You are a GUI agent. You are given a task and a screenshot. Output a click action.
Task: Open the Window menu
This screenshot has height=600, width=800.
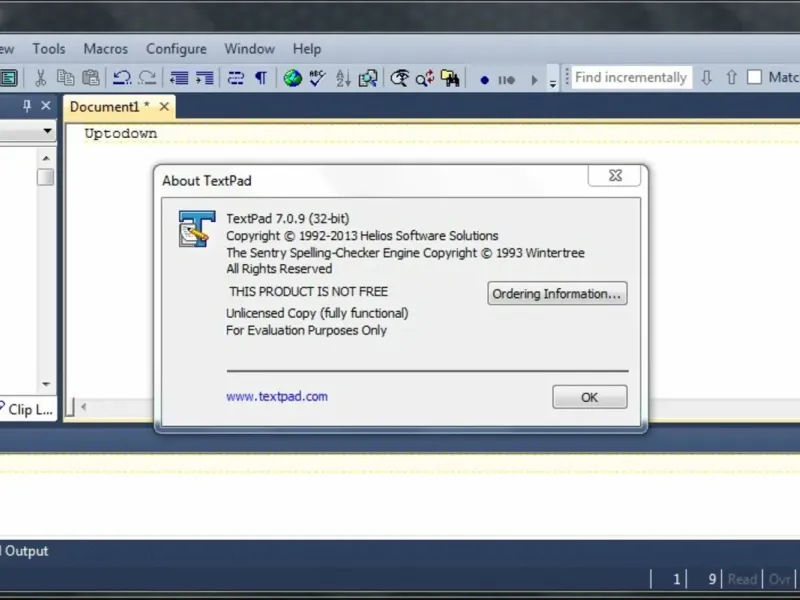[249, 49]
